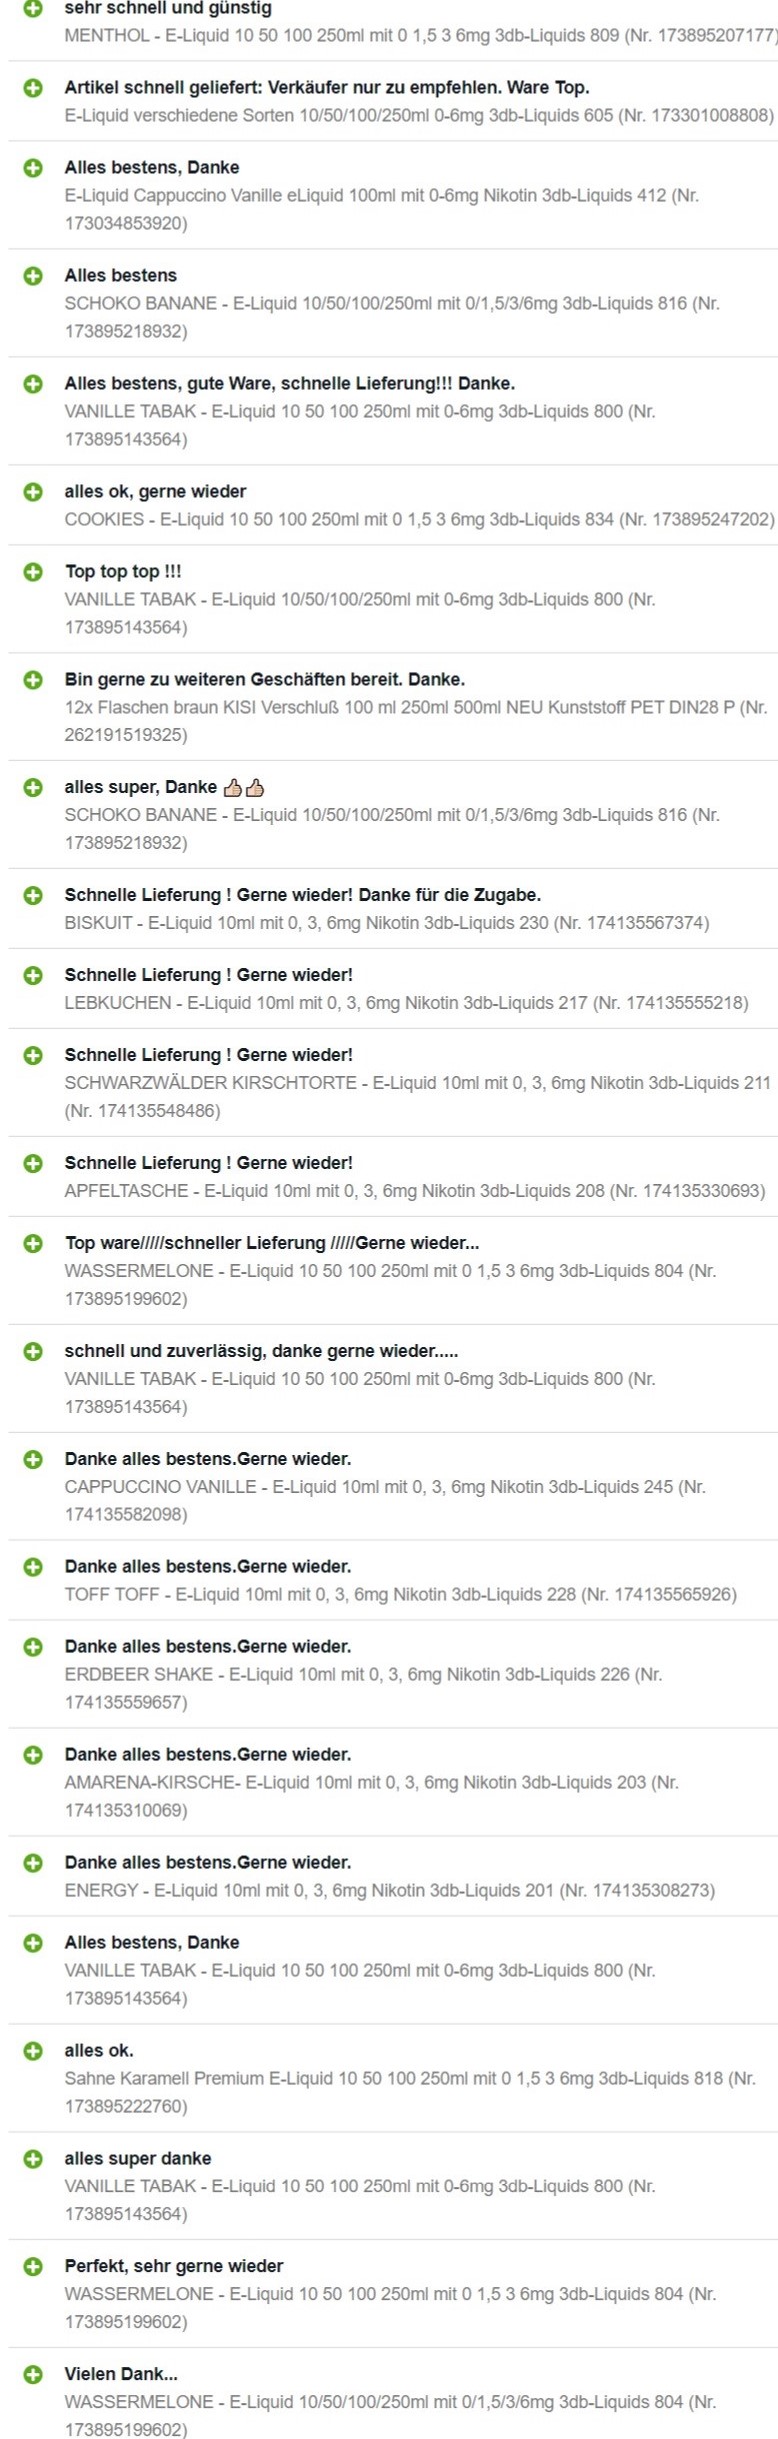Viewport: 778px width, 2439px height.
Task: Open SCHWARZWÄLDER KIRSCHTORTE E-Liquid listing
Action: (418, 1097)
